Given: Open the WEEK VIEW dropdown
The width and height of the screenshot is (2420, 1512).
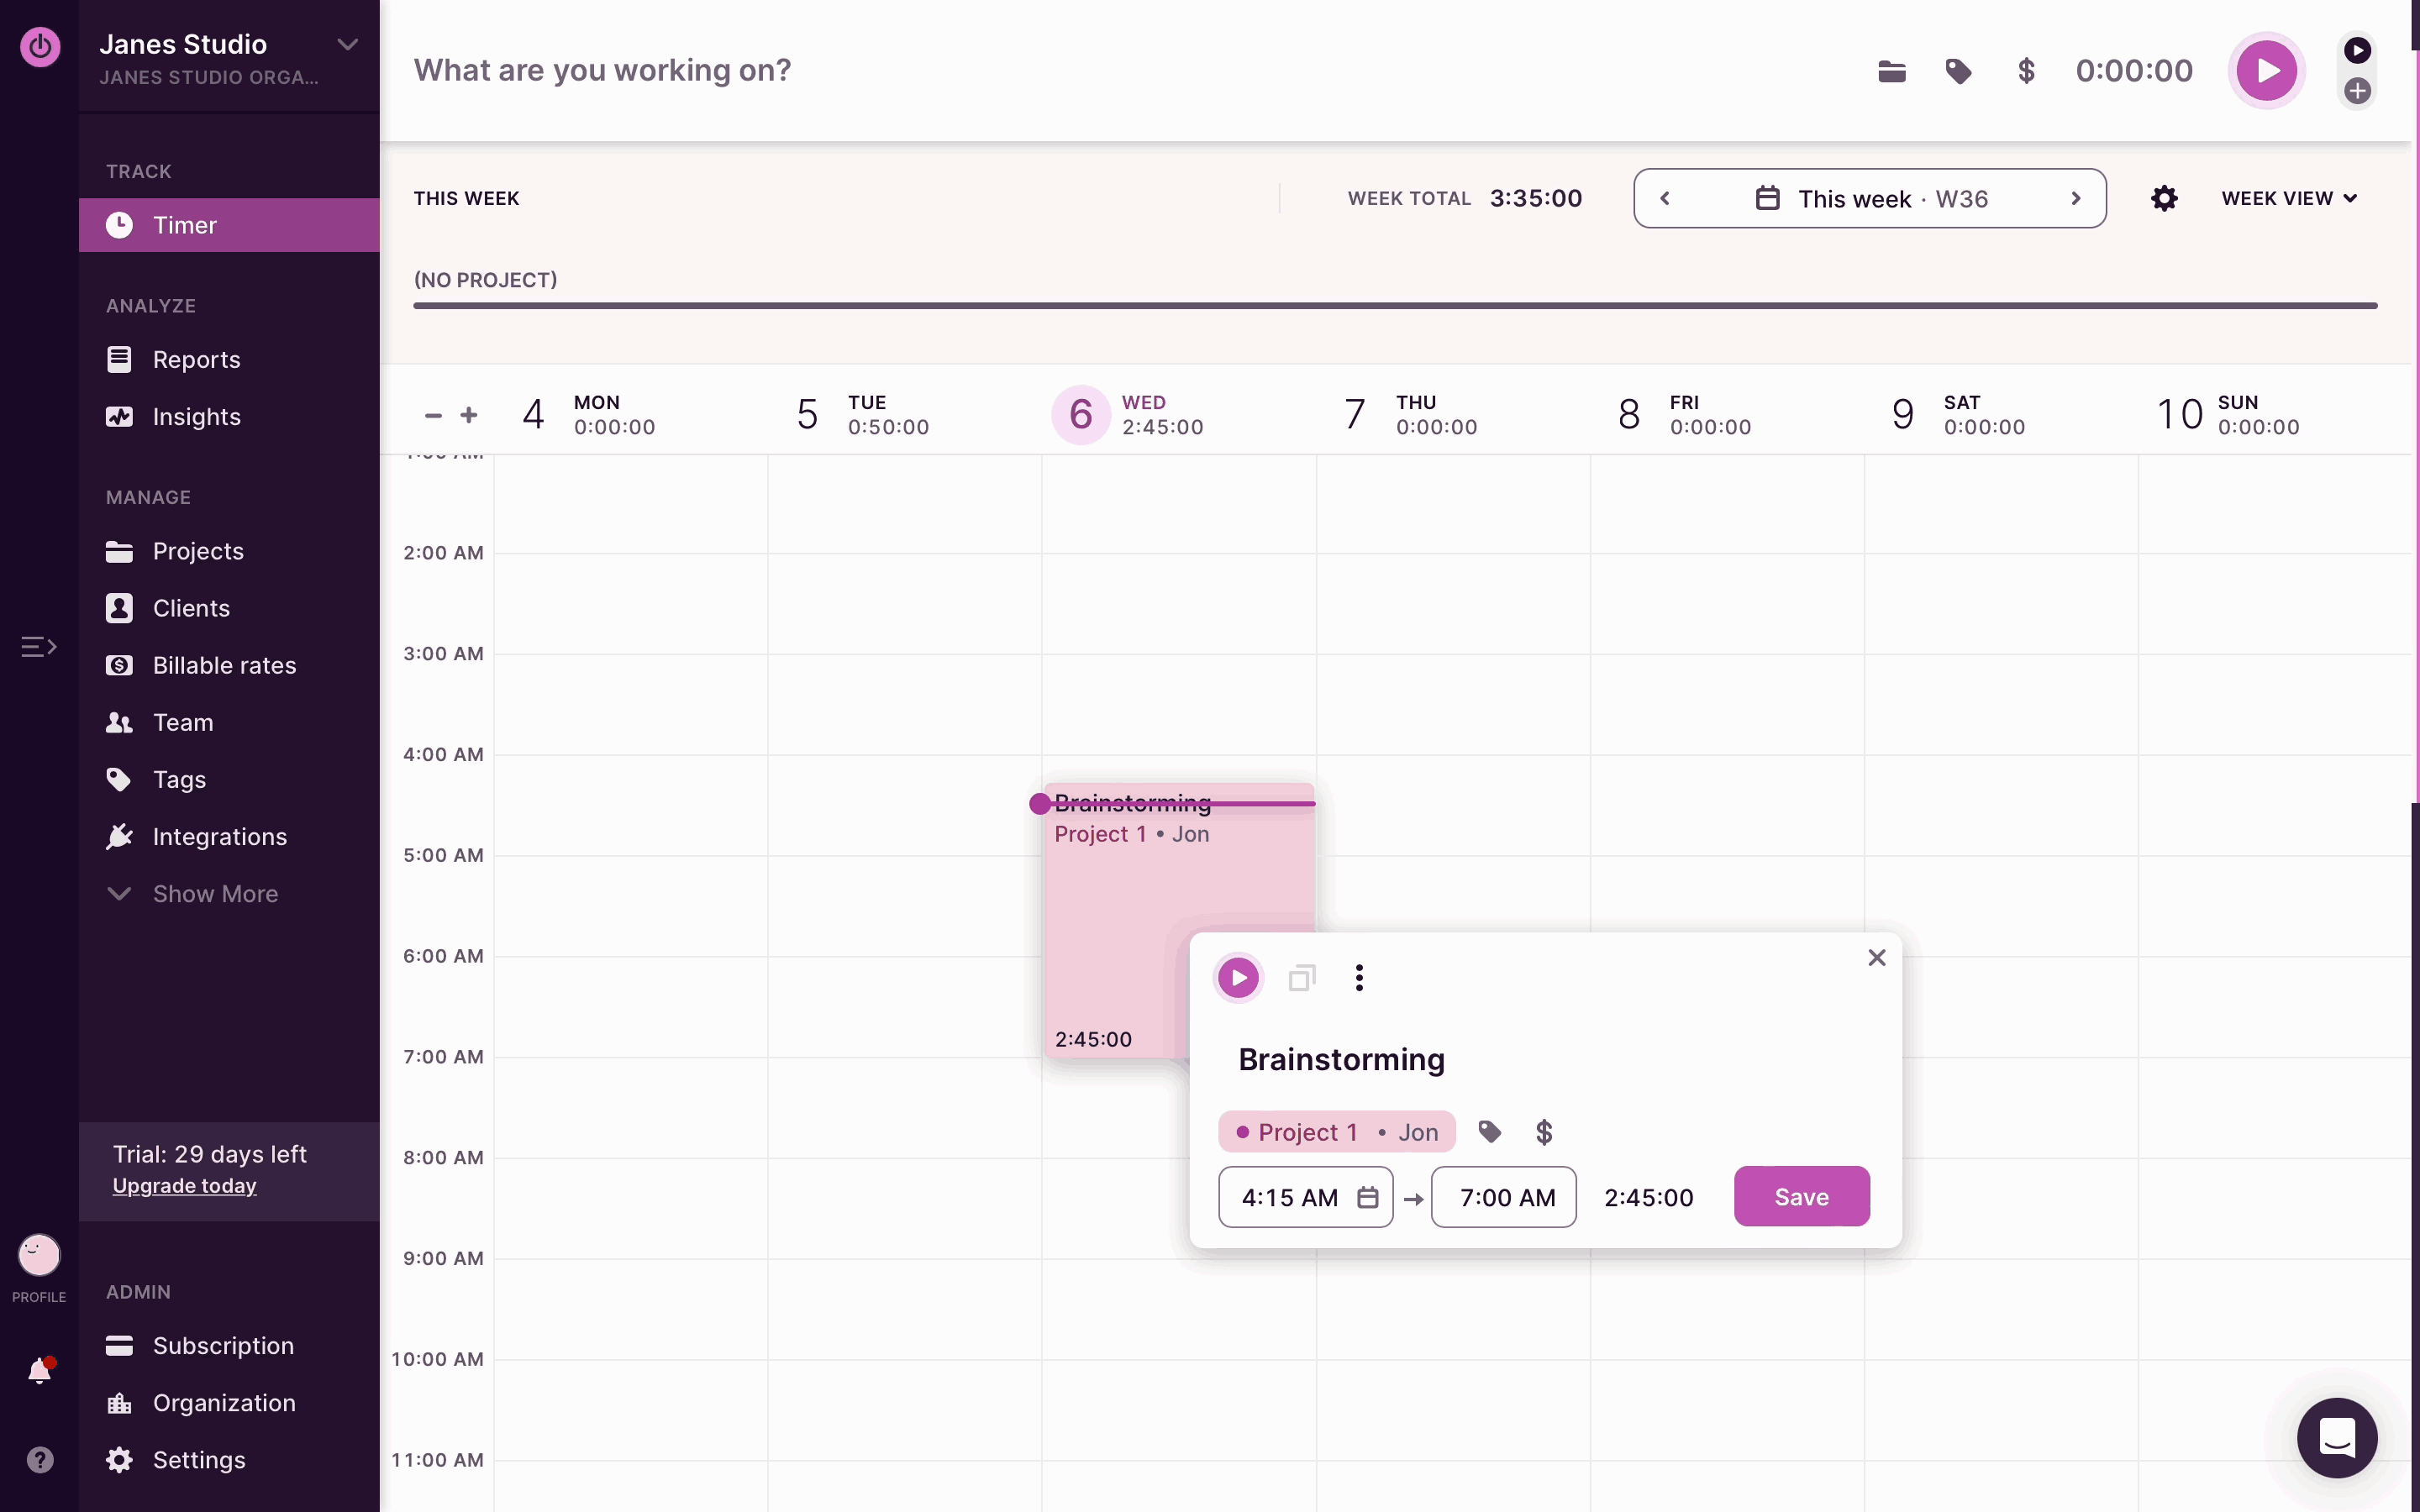Looking at the screenshot, I should [2288, 198].
